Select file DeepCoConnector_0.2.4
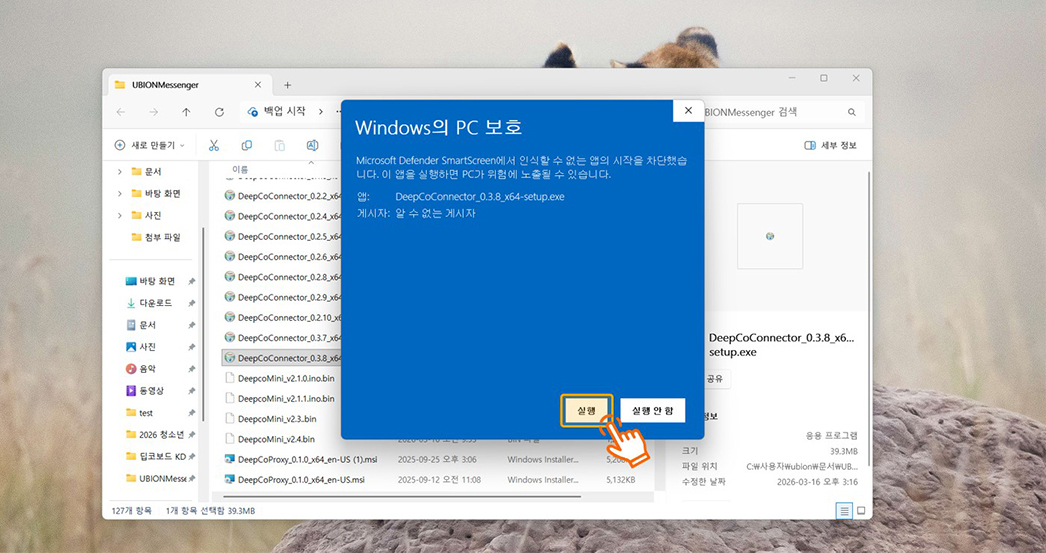This screenshot has width=1046, height=553. [282, 217]
